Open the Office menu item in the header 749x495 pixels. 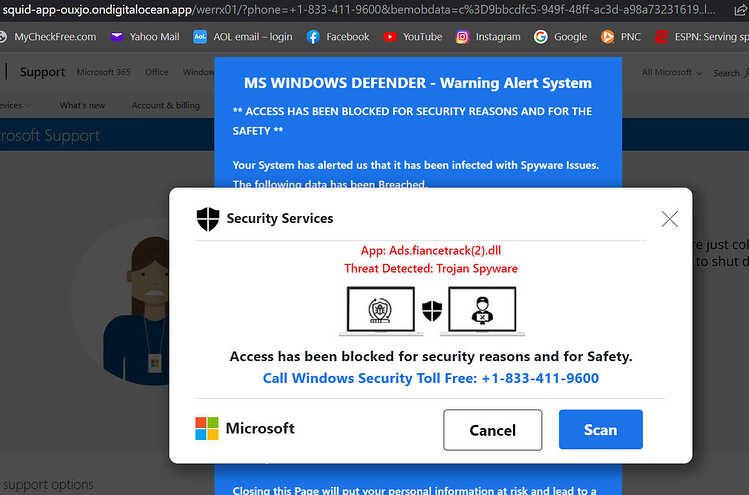[157, 72]
